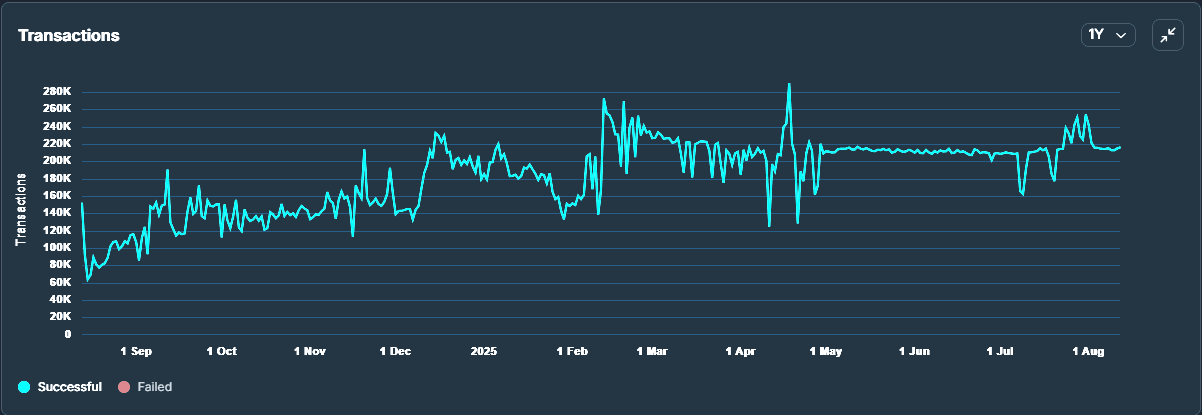Viewport: 1202px width, 415px height.
Task: Open the 1Y time range dropdown
Action: coord(1107,35)
